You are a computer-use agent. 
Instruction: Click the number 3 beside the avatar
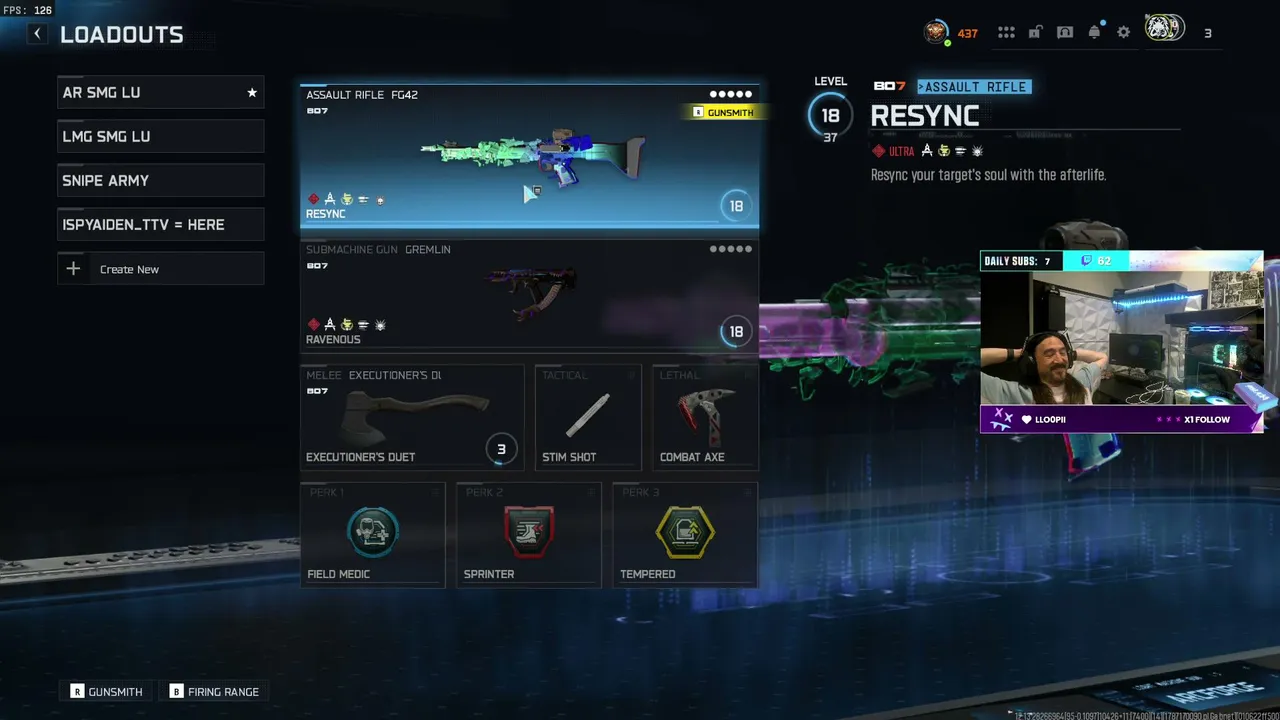(1208, 33)
